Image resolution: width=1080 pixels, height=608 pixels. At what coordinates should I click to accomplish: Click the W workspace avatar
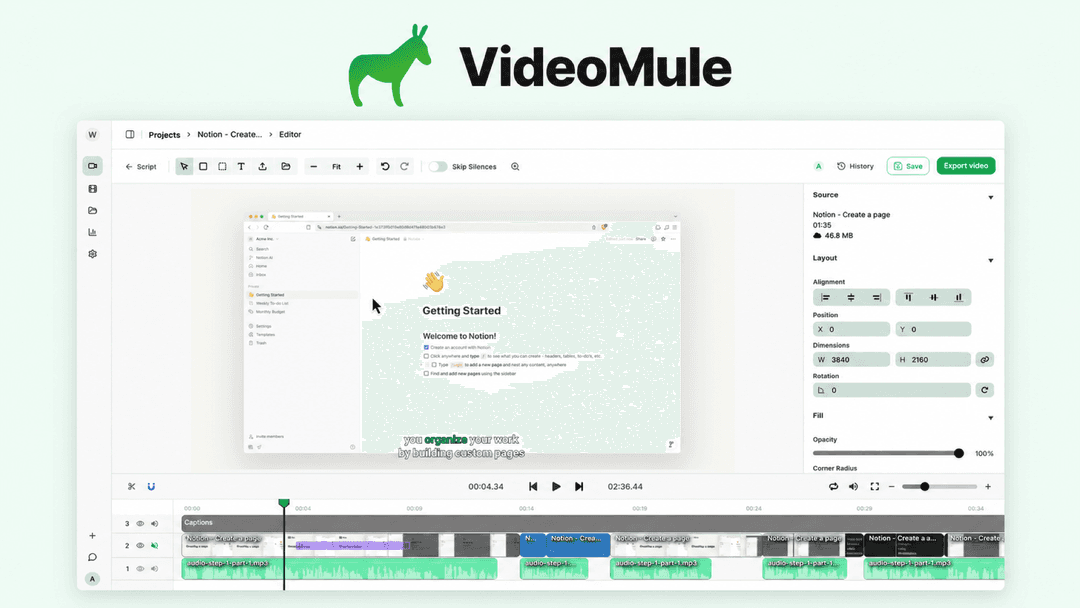[92, 134]
